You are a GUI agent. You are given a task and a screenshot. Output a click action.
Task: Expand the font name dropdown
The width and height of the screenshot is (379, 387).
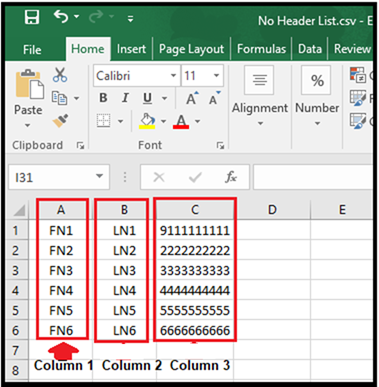pyautogui.click(x=174, y=76)
